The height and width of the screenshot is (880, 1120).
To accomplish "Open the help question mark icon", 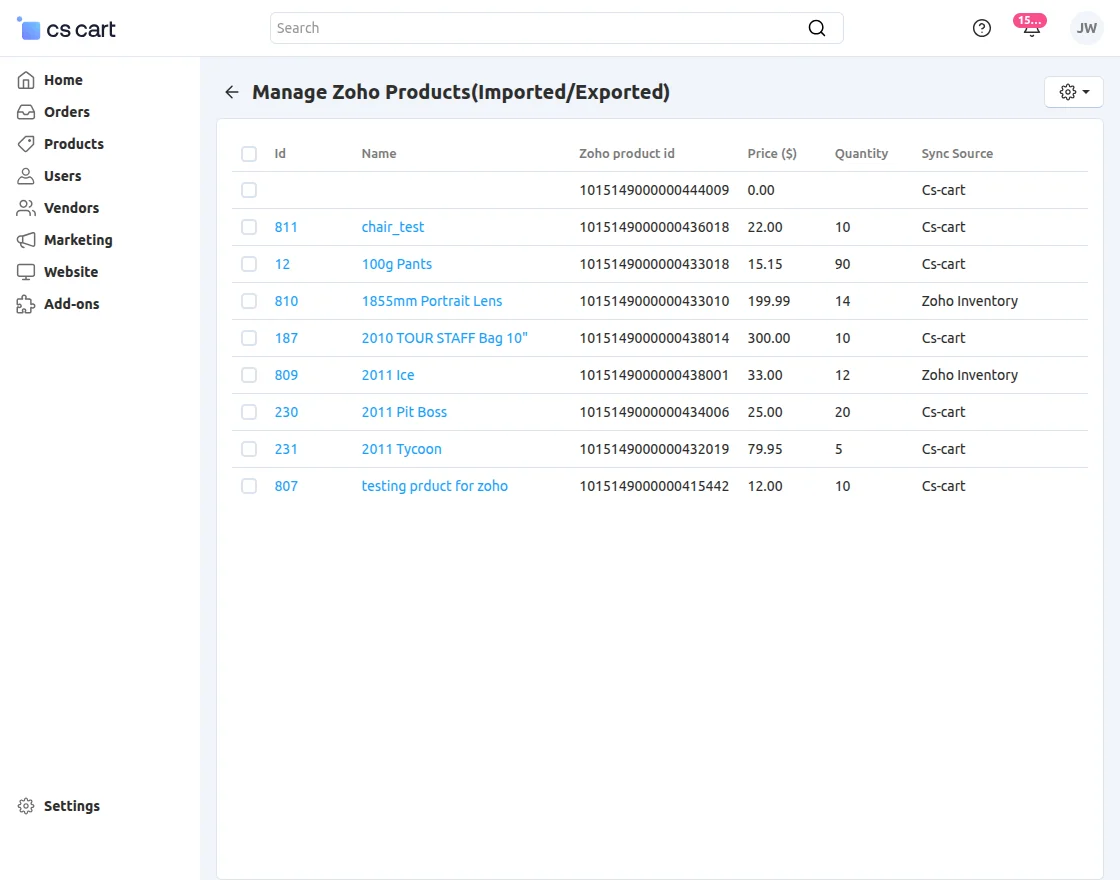I will pyautogui.click(x=981, y=28).
